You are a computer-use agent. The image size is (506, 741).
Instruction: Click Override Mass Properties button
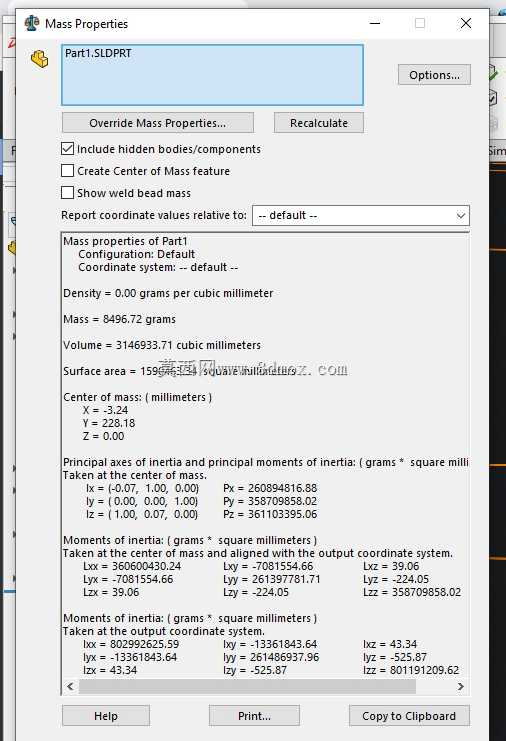point(158,123)
